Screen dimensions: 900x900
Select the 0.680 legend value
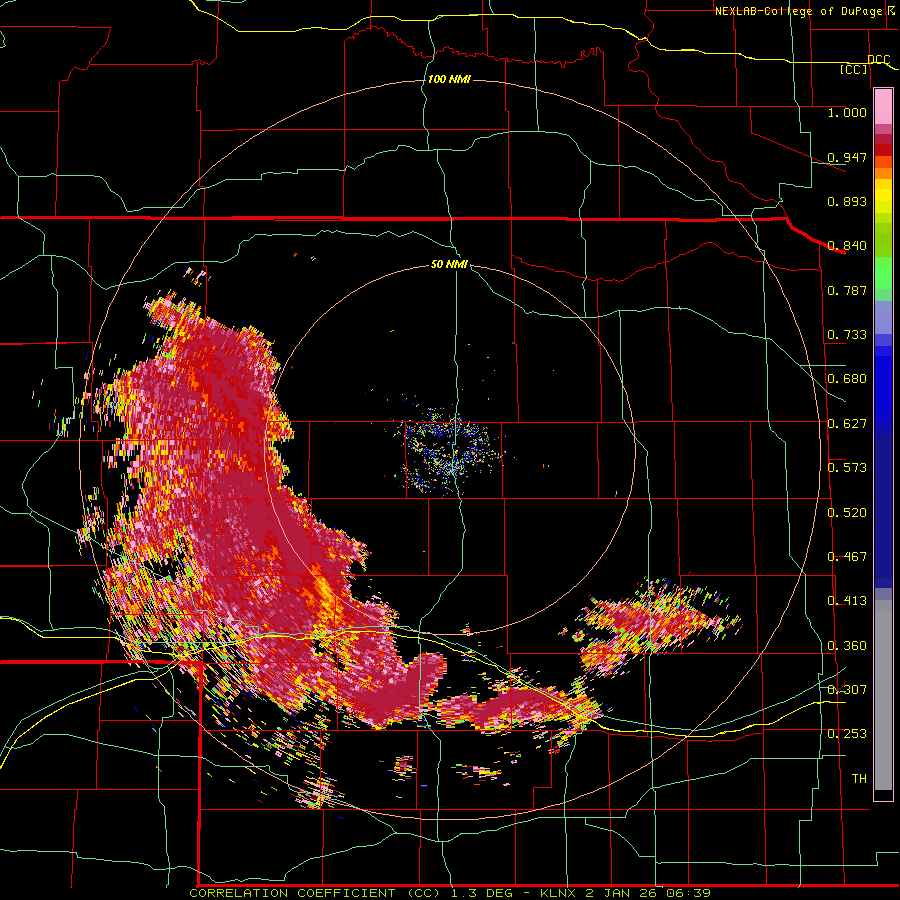point(847,379)
